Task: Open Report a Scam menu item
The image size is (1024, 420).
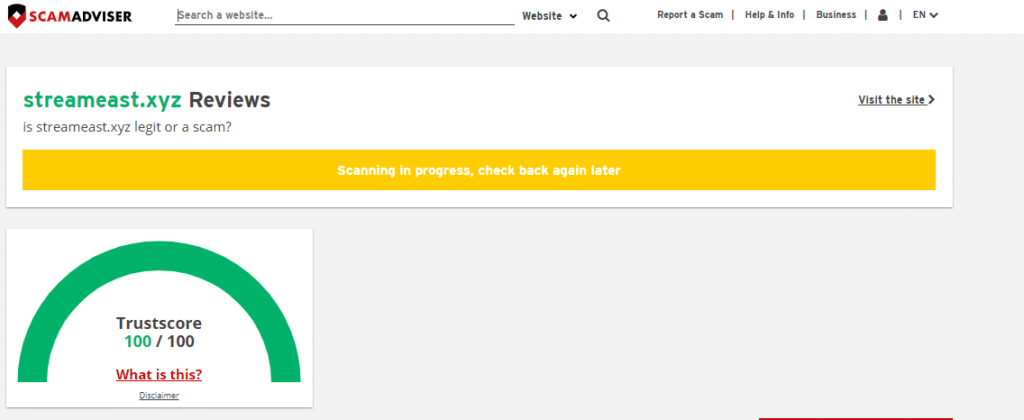Action: [690, 15]
